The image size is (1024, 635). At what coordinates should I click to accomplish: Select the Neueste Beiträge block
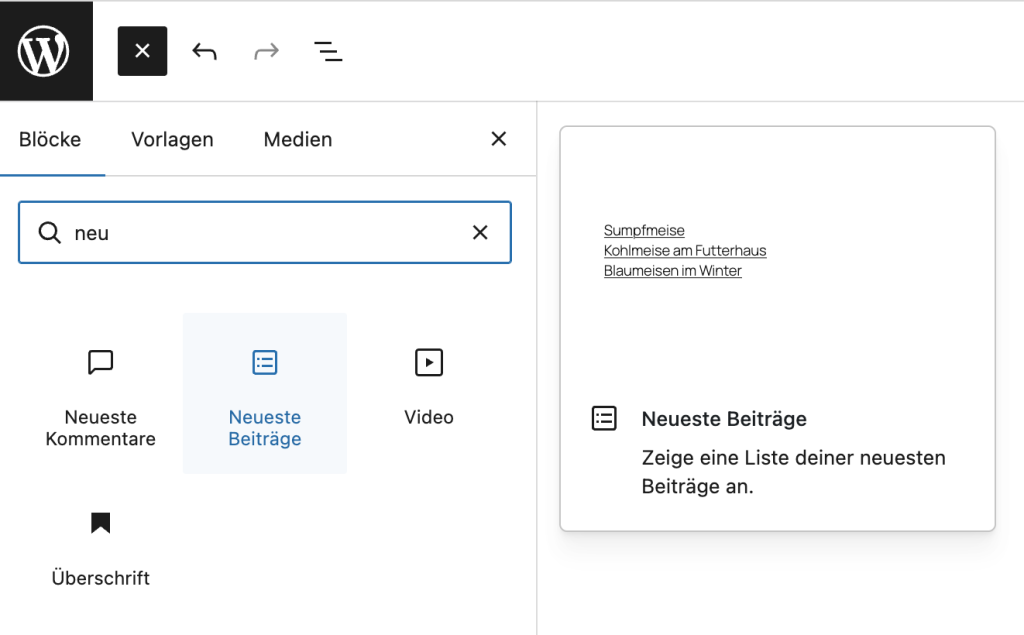click(x=264, y=393)
